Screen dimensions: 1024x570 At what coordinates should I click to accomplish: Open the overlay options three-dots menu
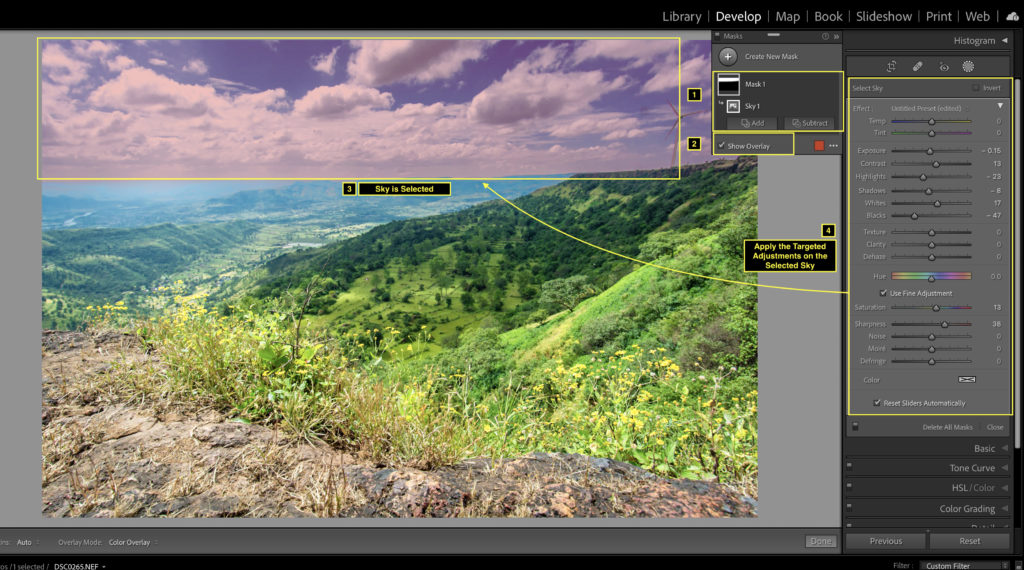click(x=833, y=146)
